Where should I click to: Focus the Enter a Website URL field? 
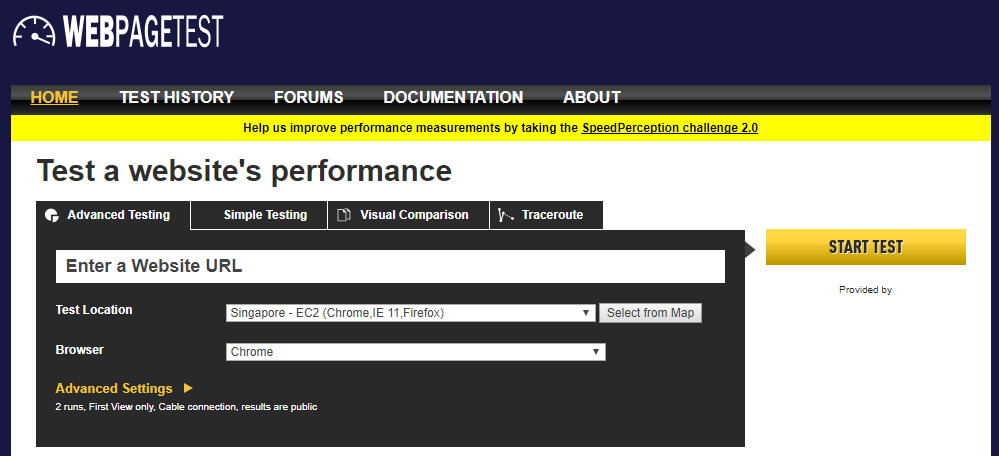coord(391,266)
